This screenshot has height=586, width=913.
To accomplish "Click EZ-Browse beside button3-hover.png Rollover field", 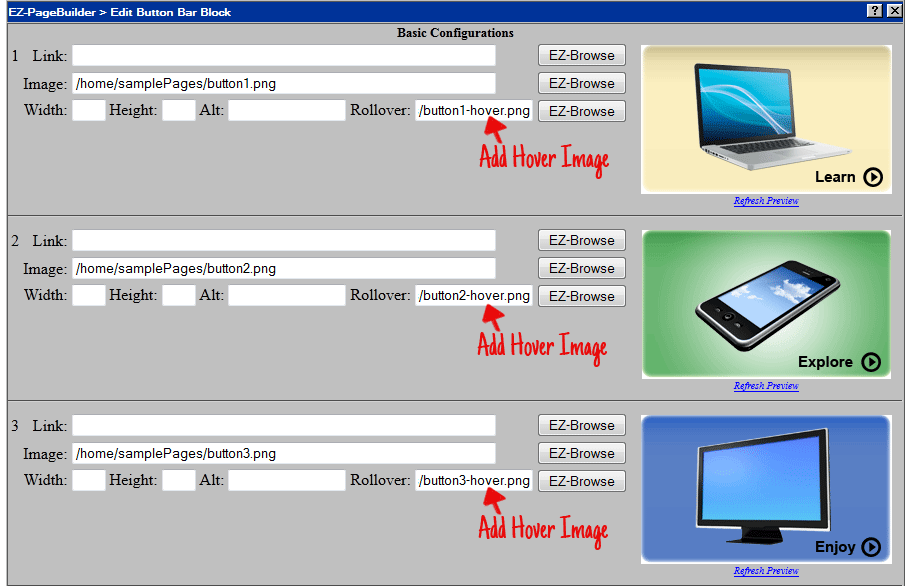I will (582, 482).
